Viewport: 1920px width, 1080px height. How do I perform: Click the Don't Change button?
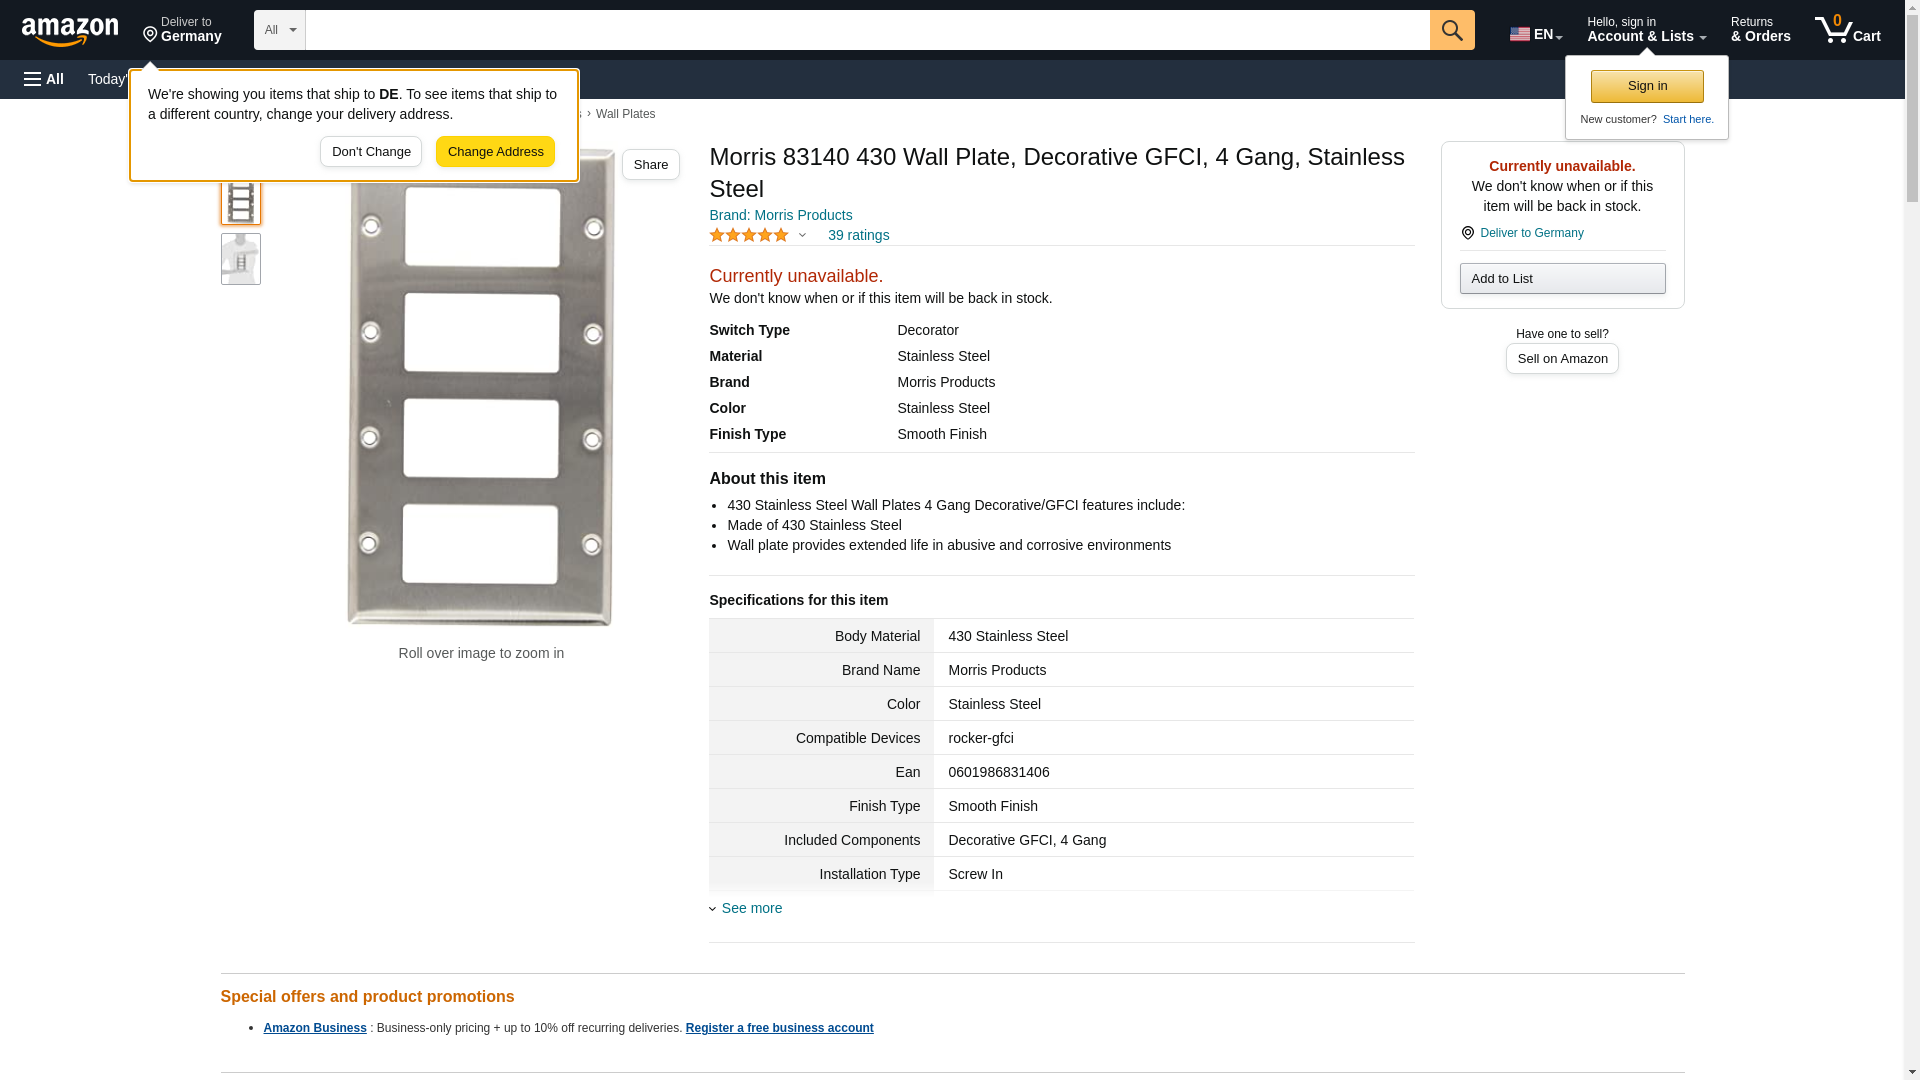371,152
